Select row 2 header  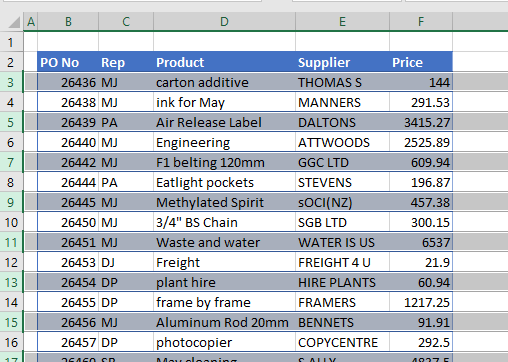(11, 62)
